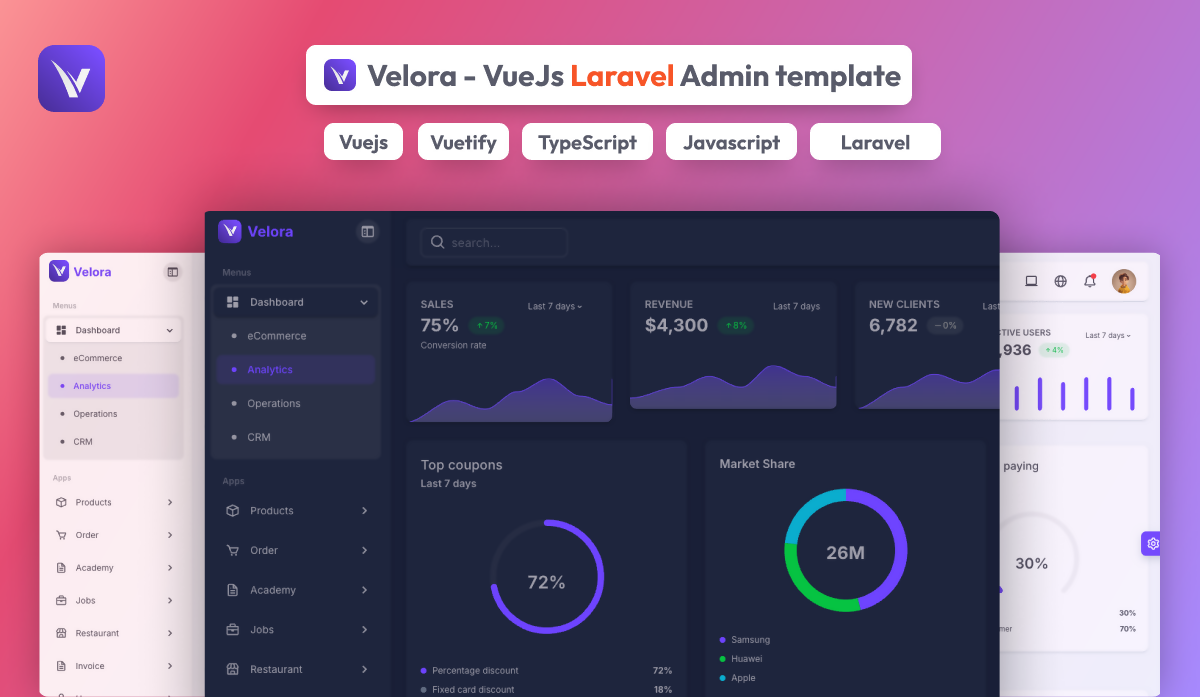The height and width of the screenshot is (697, 1200).
Task: Click the Products box icon in dark sidebar
Action: point(233,511)
